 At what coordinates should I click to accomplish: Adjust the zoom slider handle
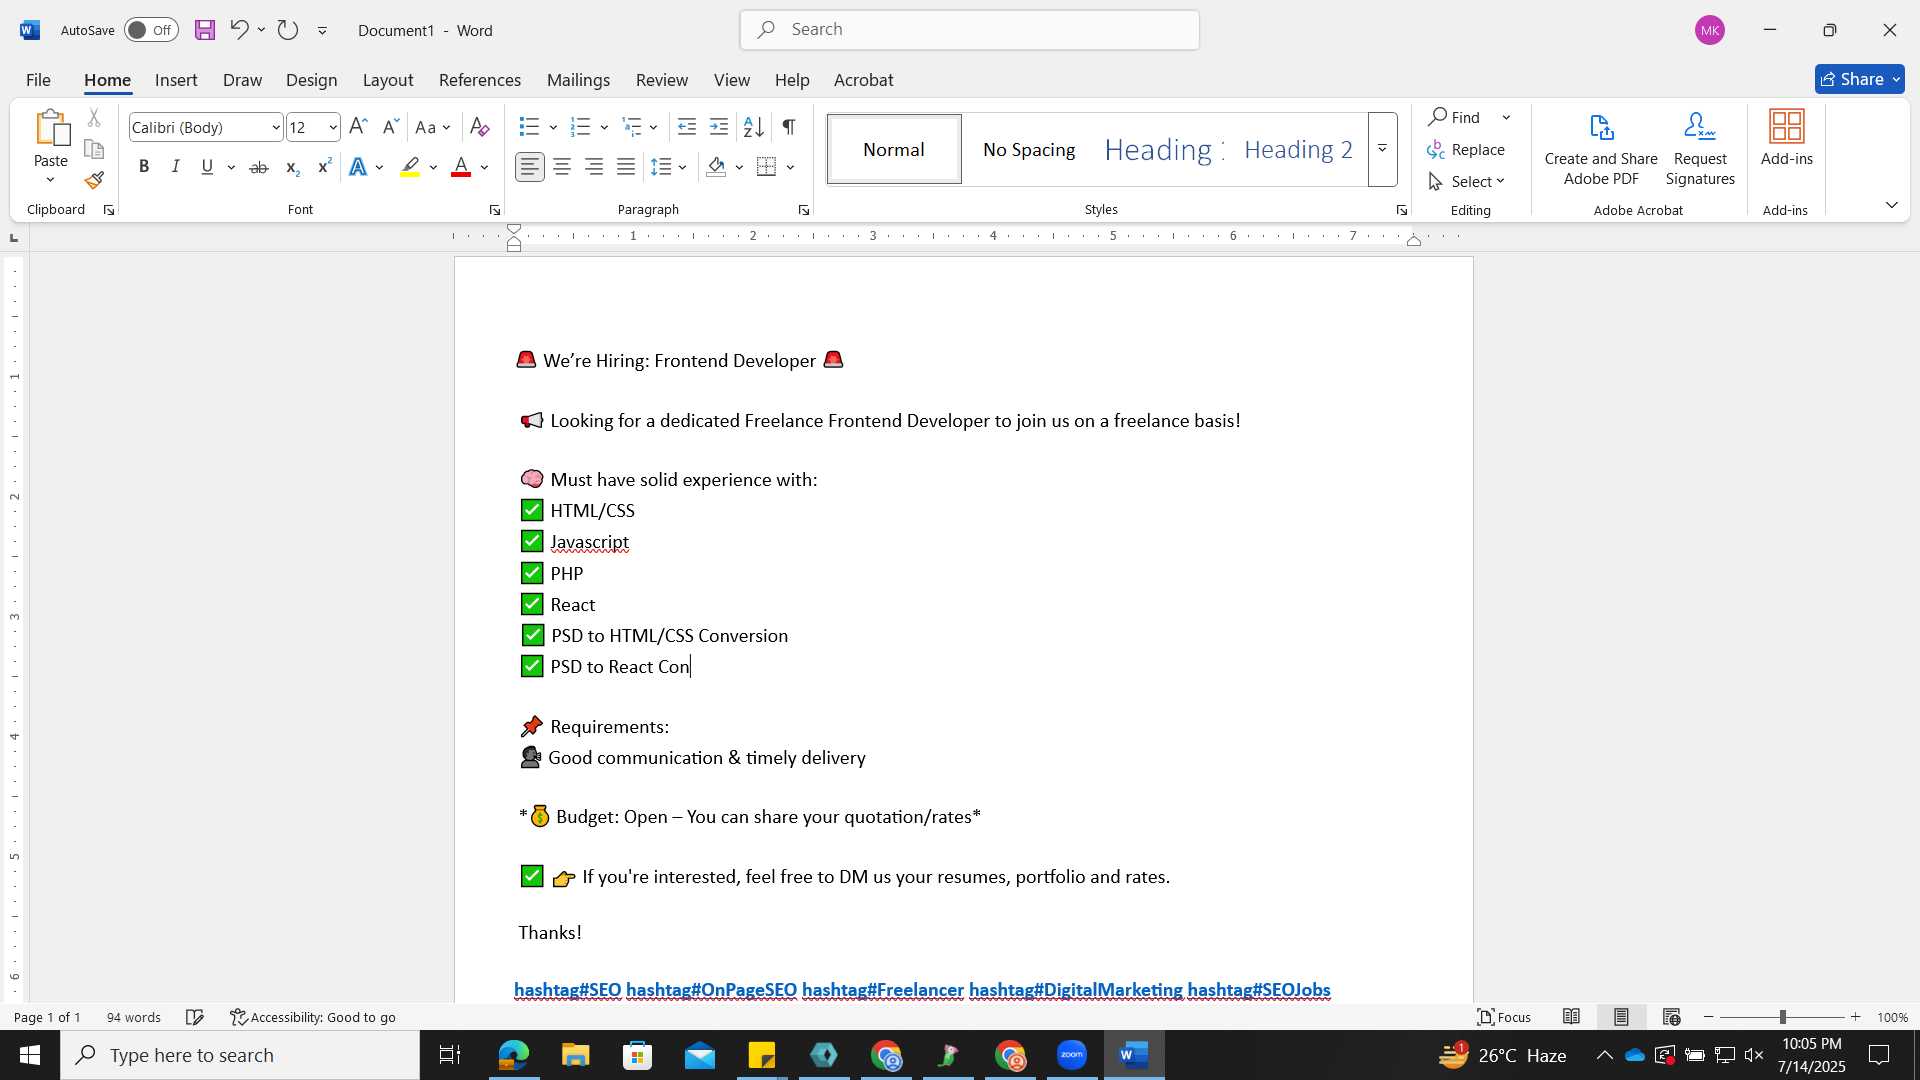point(1782,1017)
